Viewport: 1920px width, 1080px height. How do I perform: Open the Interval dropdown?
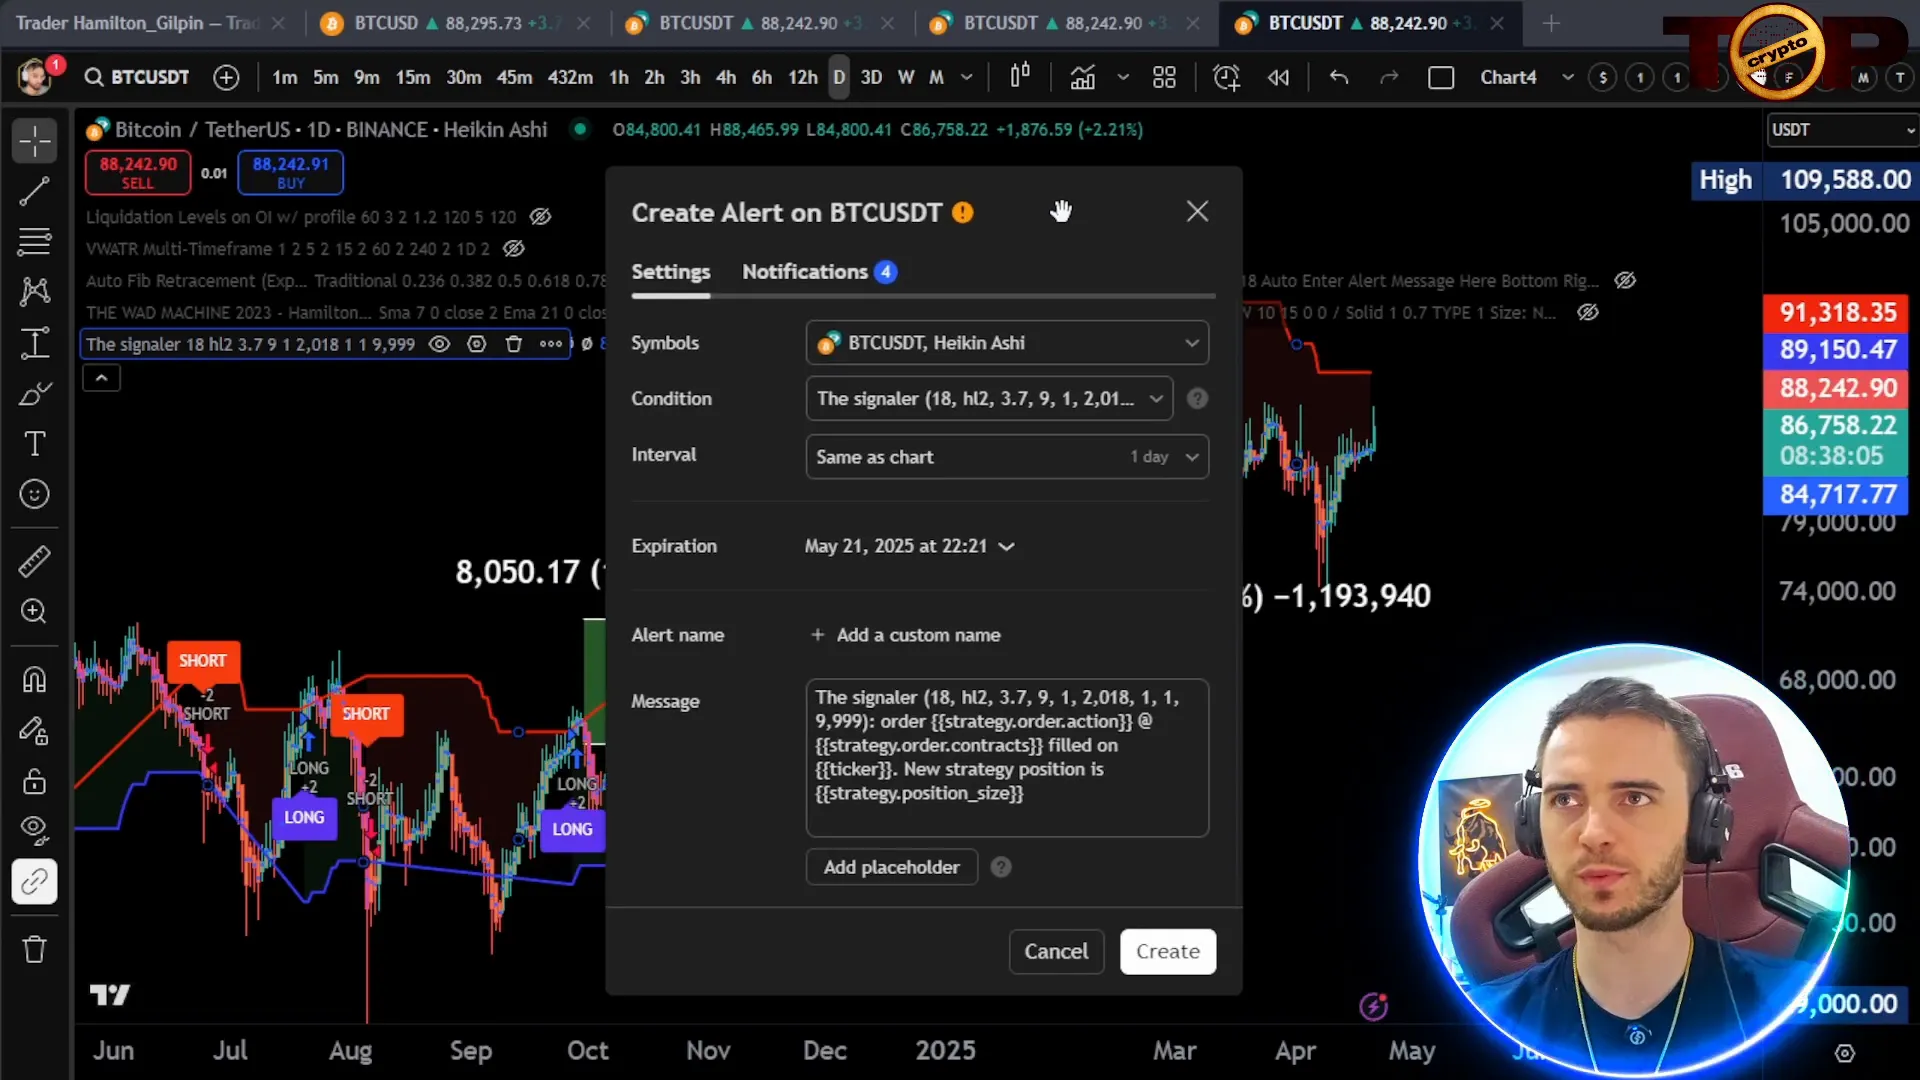pyautogui.click(x=1007, y=457)
